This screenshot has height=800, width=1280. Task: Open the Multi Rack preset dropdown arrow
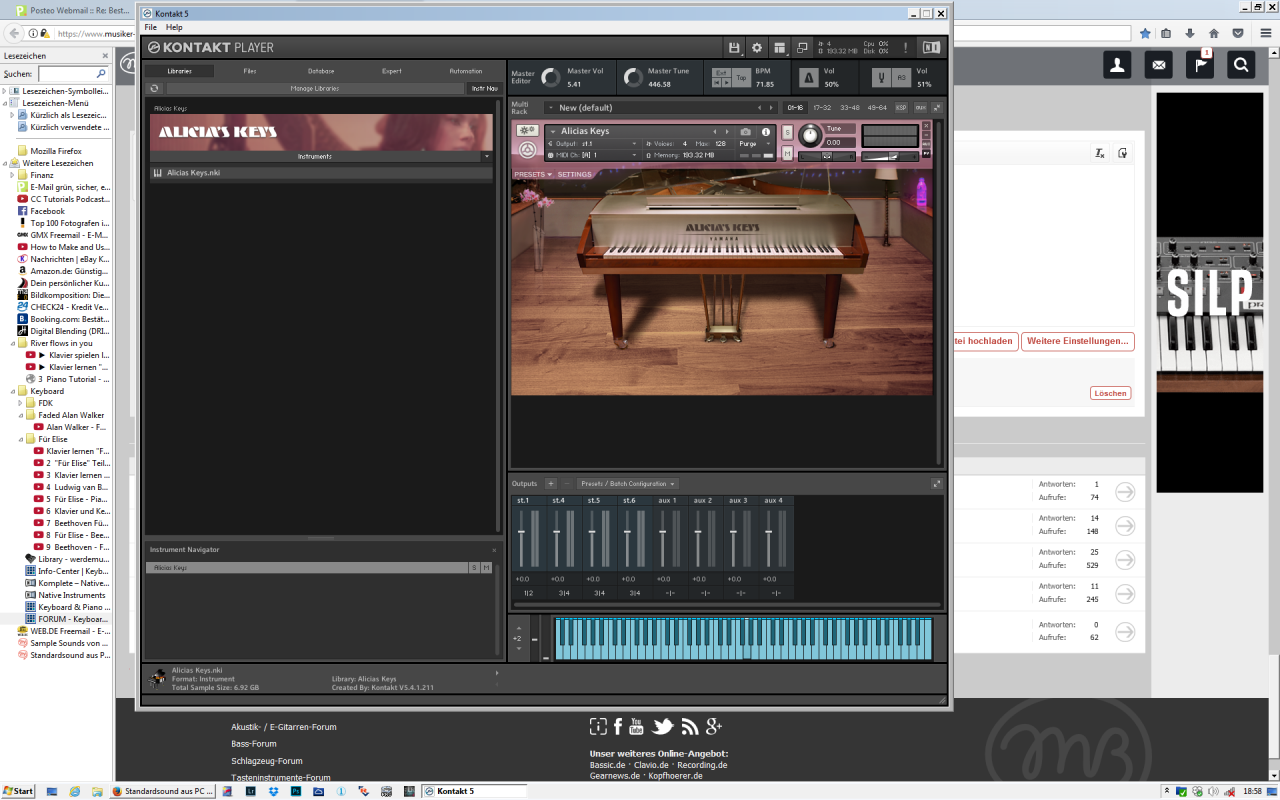(550, 107)
